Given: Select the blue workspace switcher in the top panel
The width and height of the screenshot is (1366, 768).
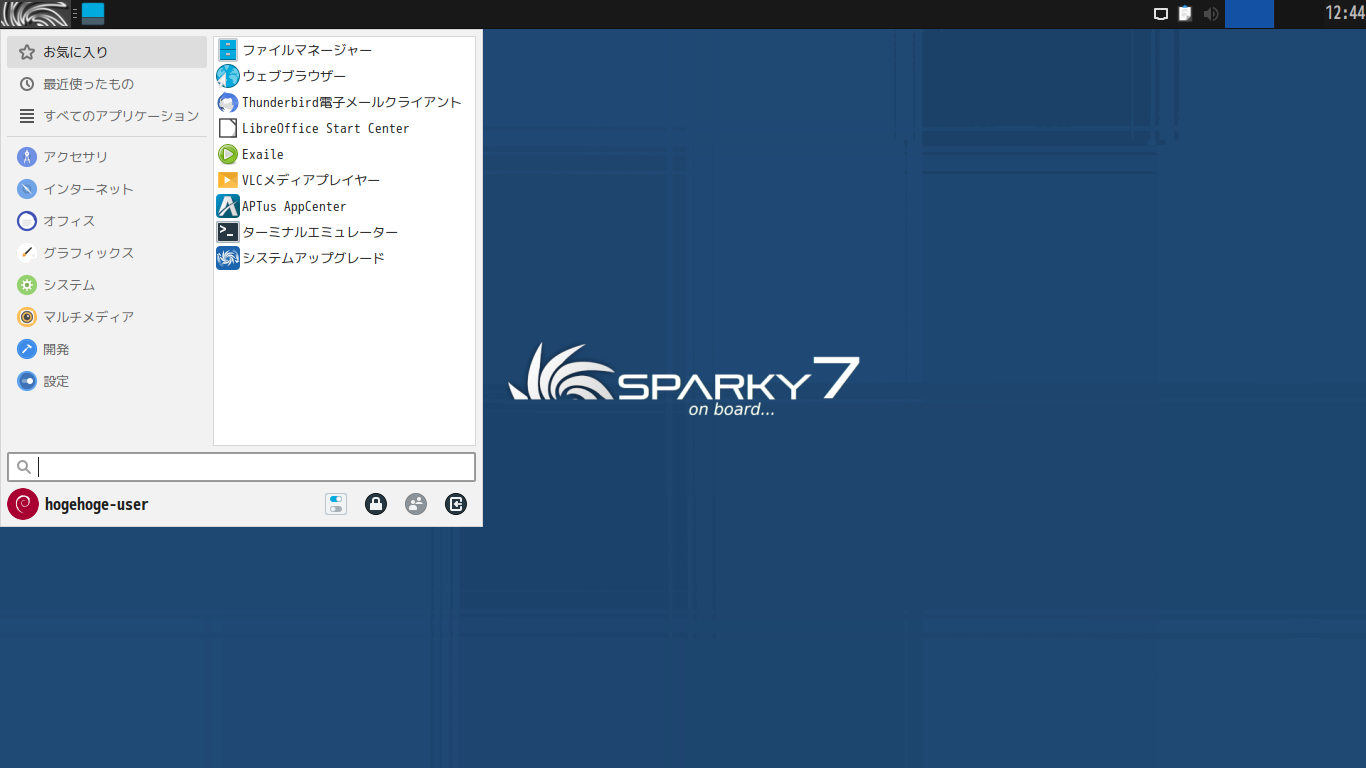Looking at the screenshot, I should [1249, 14].
